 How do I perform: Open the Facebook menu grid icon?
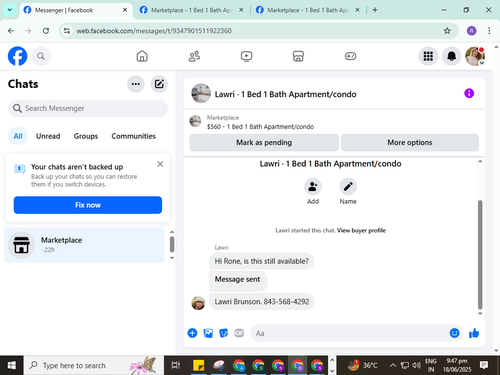coord(428,56)
